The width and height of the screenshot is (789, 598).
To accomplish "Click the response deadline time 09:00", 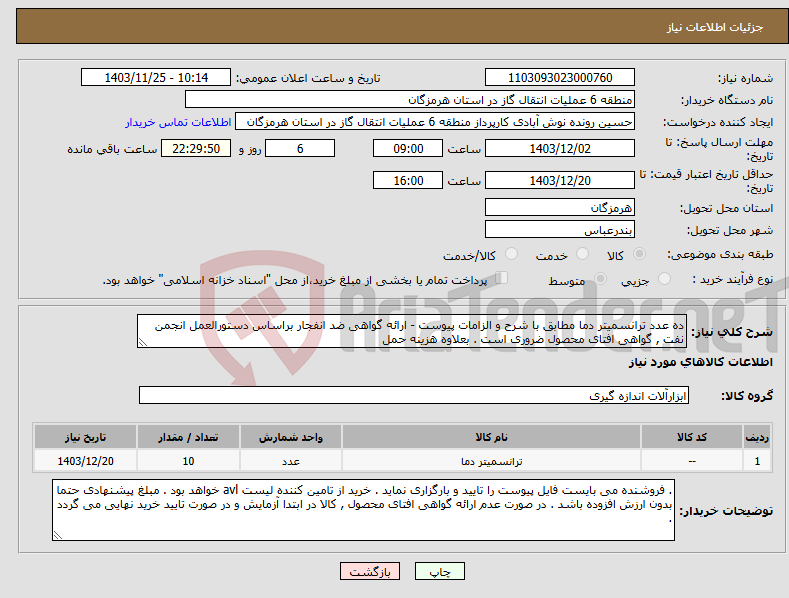I will (x=408, y=148).
